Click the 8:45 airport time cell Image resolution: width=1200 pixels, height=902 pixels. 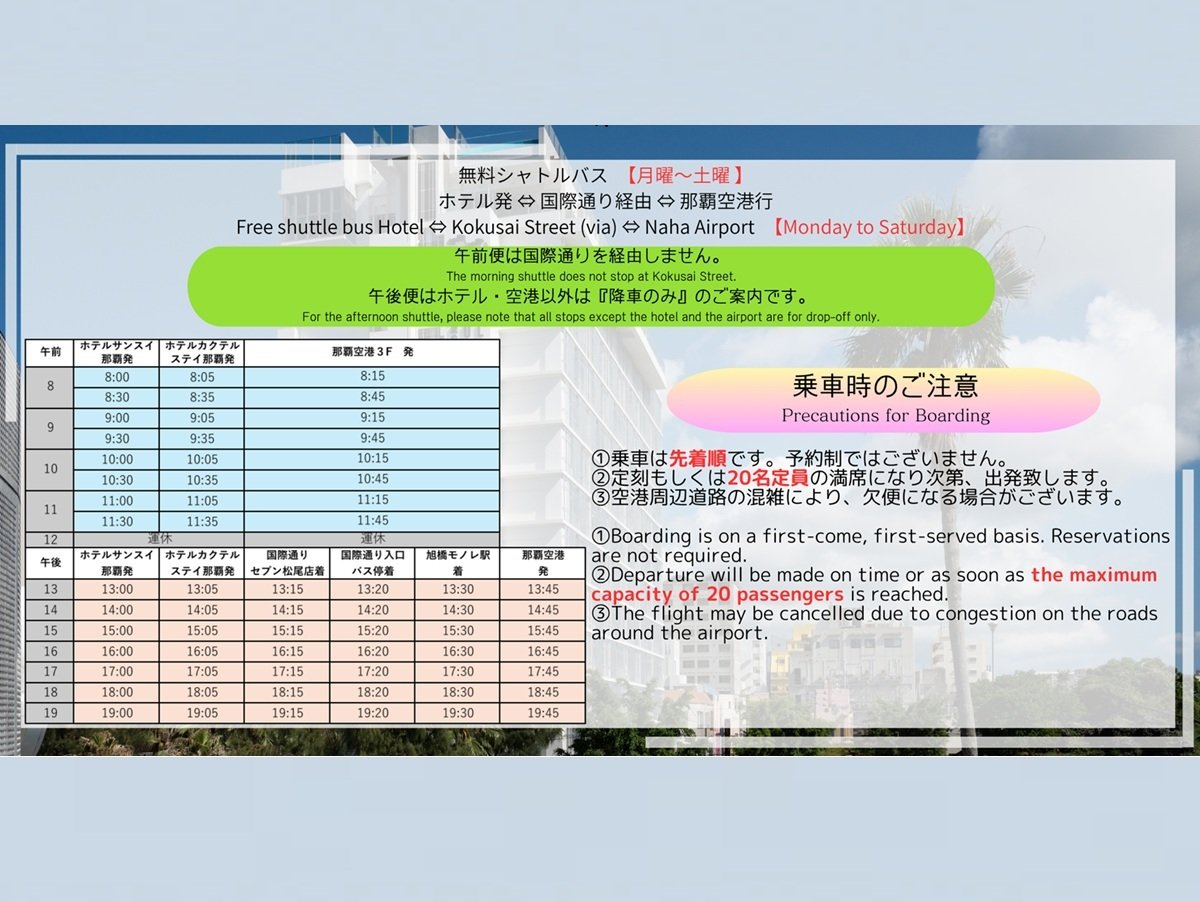(x=372, y=397)
